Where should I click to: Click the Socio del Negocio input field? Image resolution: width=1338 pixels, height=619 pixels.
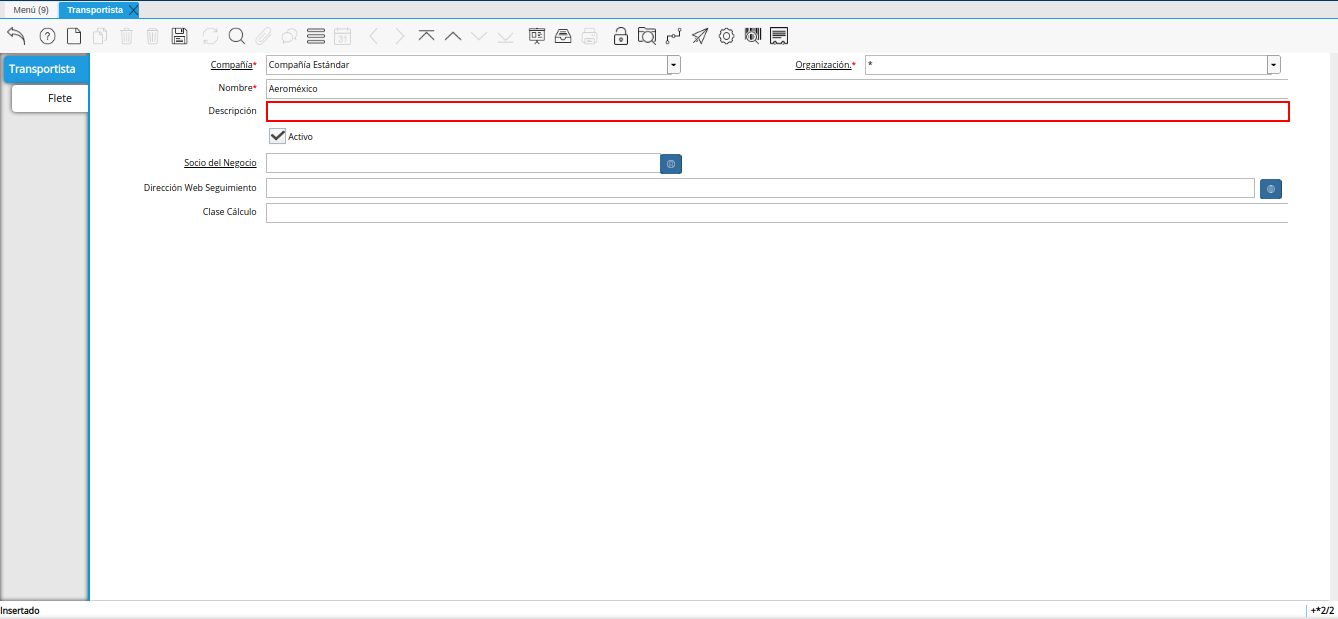tap(463, 163)
